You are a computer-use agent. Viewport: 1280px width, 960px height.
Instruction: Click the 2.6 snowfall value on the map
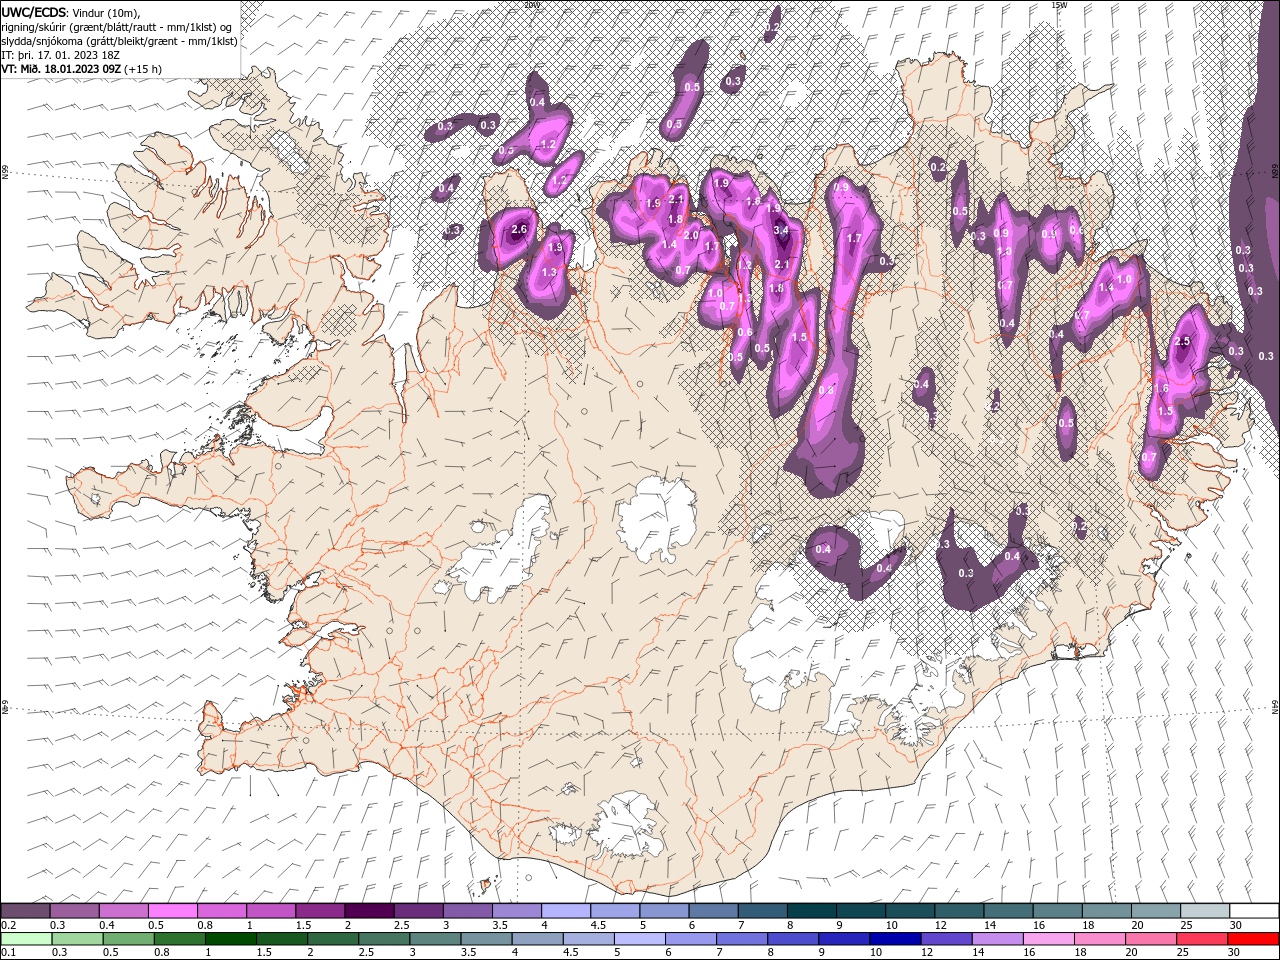[518, 230]
